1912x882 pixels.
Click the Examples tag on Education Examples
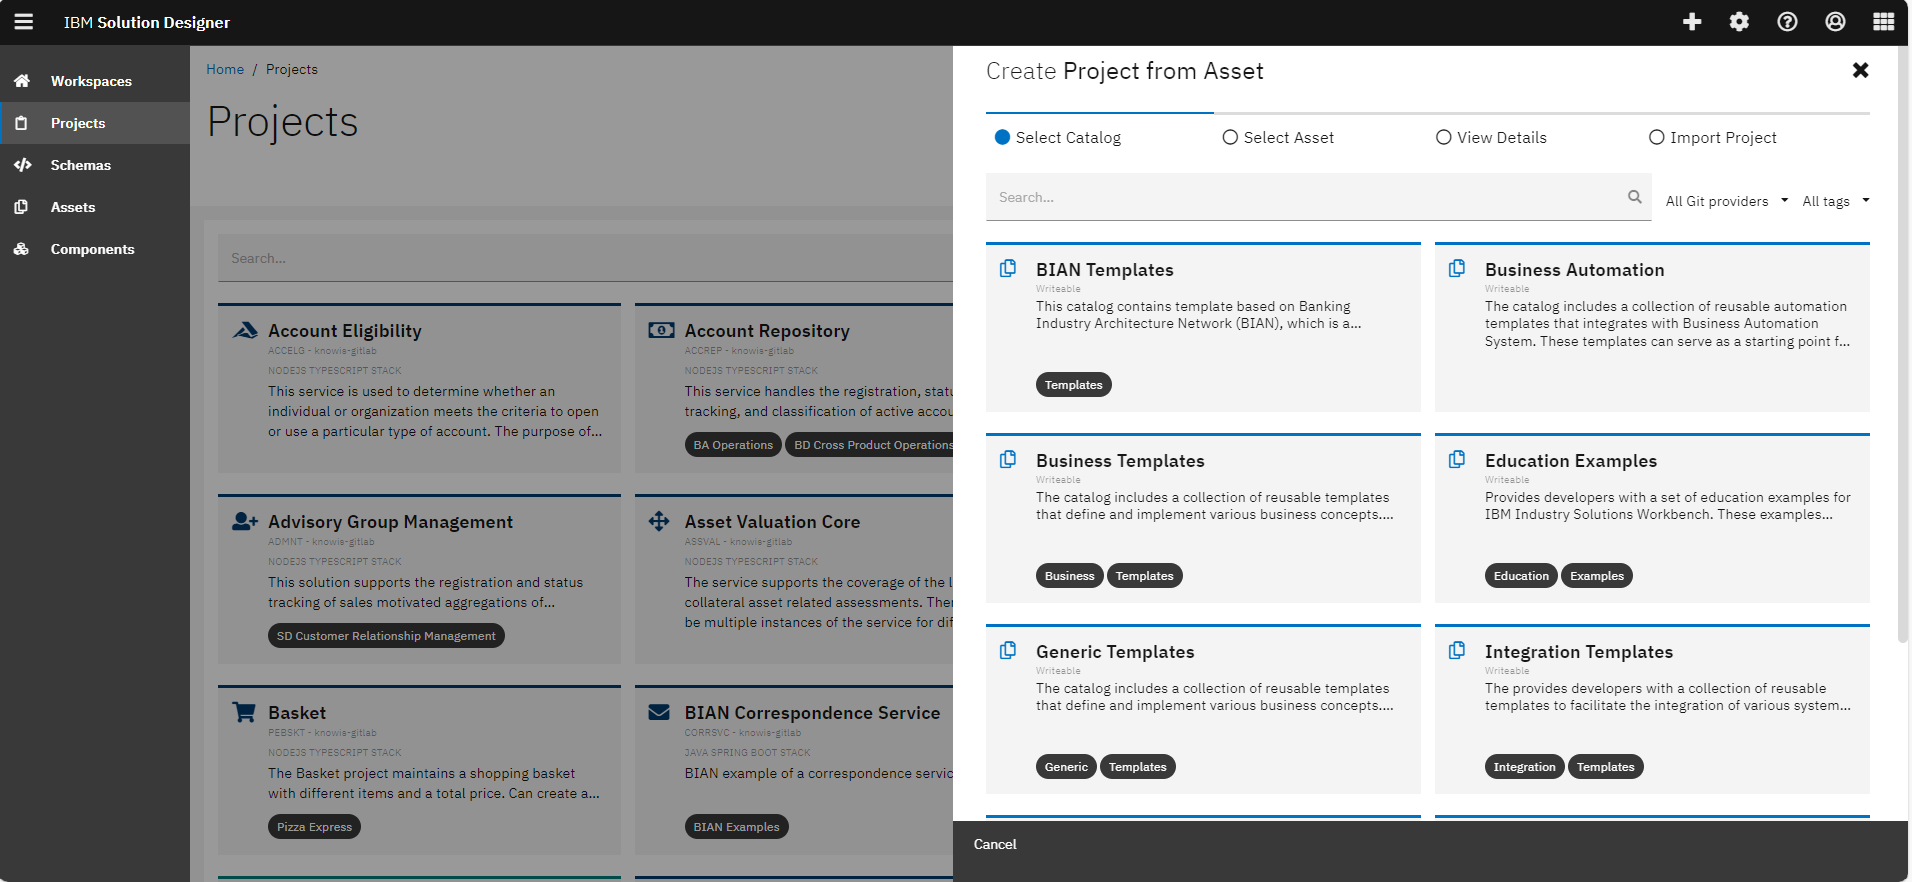(1596, 576)
